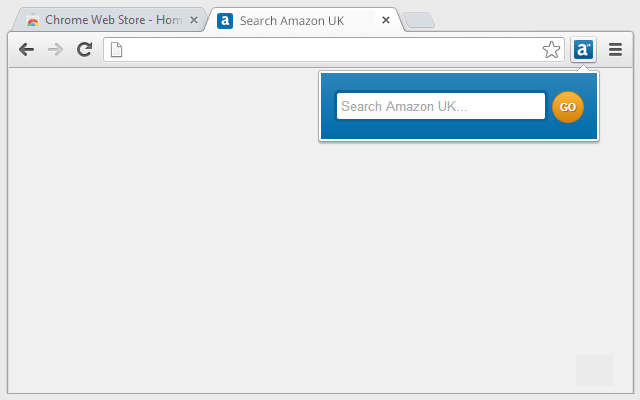
Task: Bookmark this page with the star icon
Action: [551, 50]
